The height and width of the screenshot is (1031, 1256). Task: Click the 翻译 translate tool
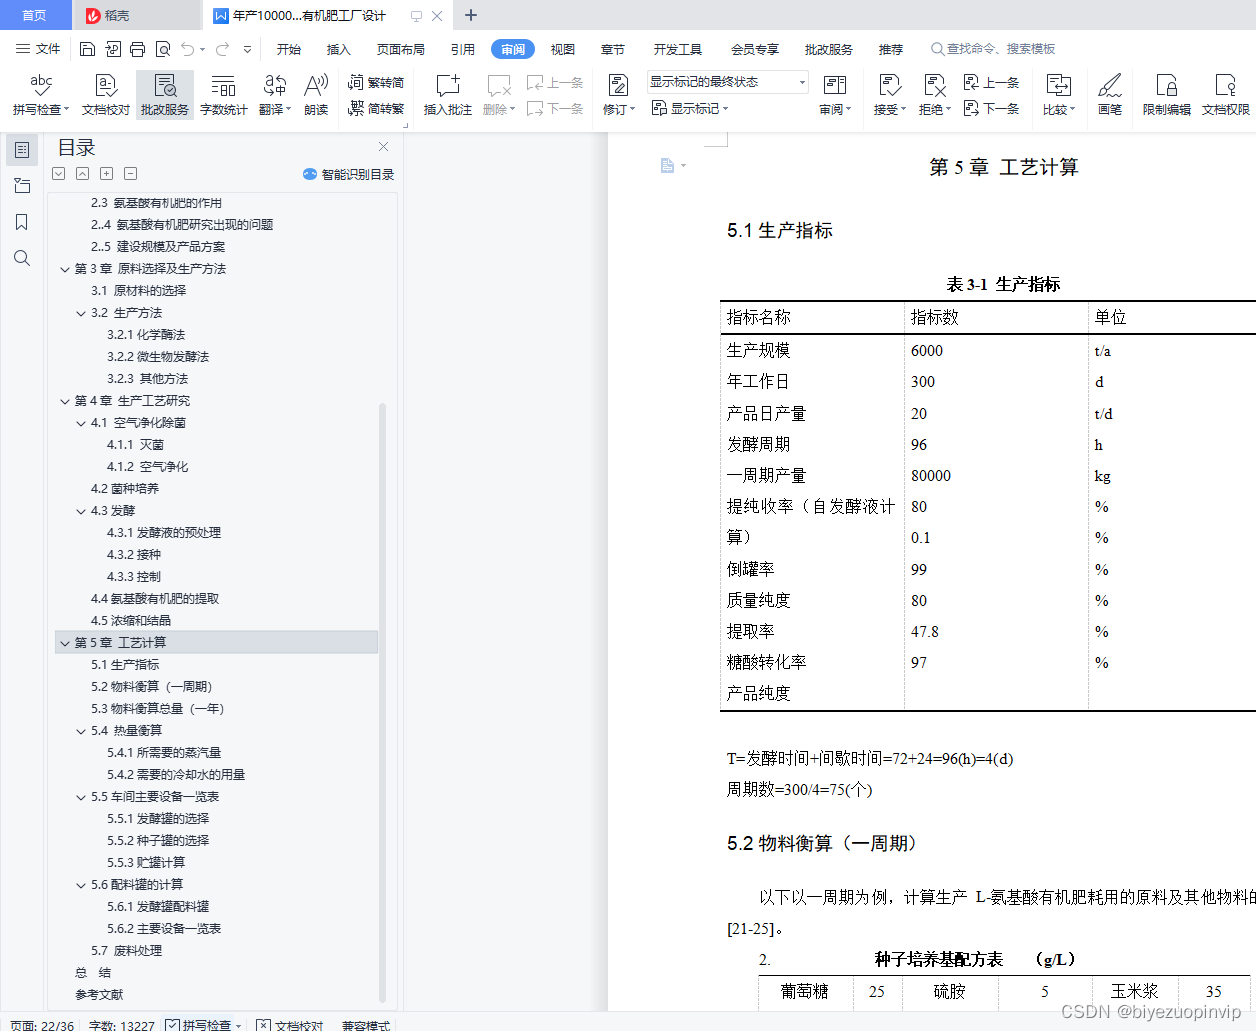pos(274,95)
